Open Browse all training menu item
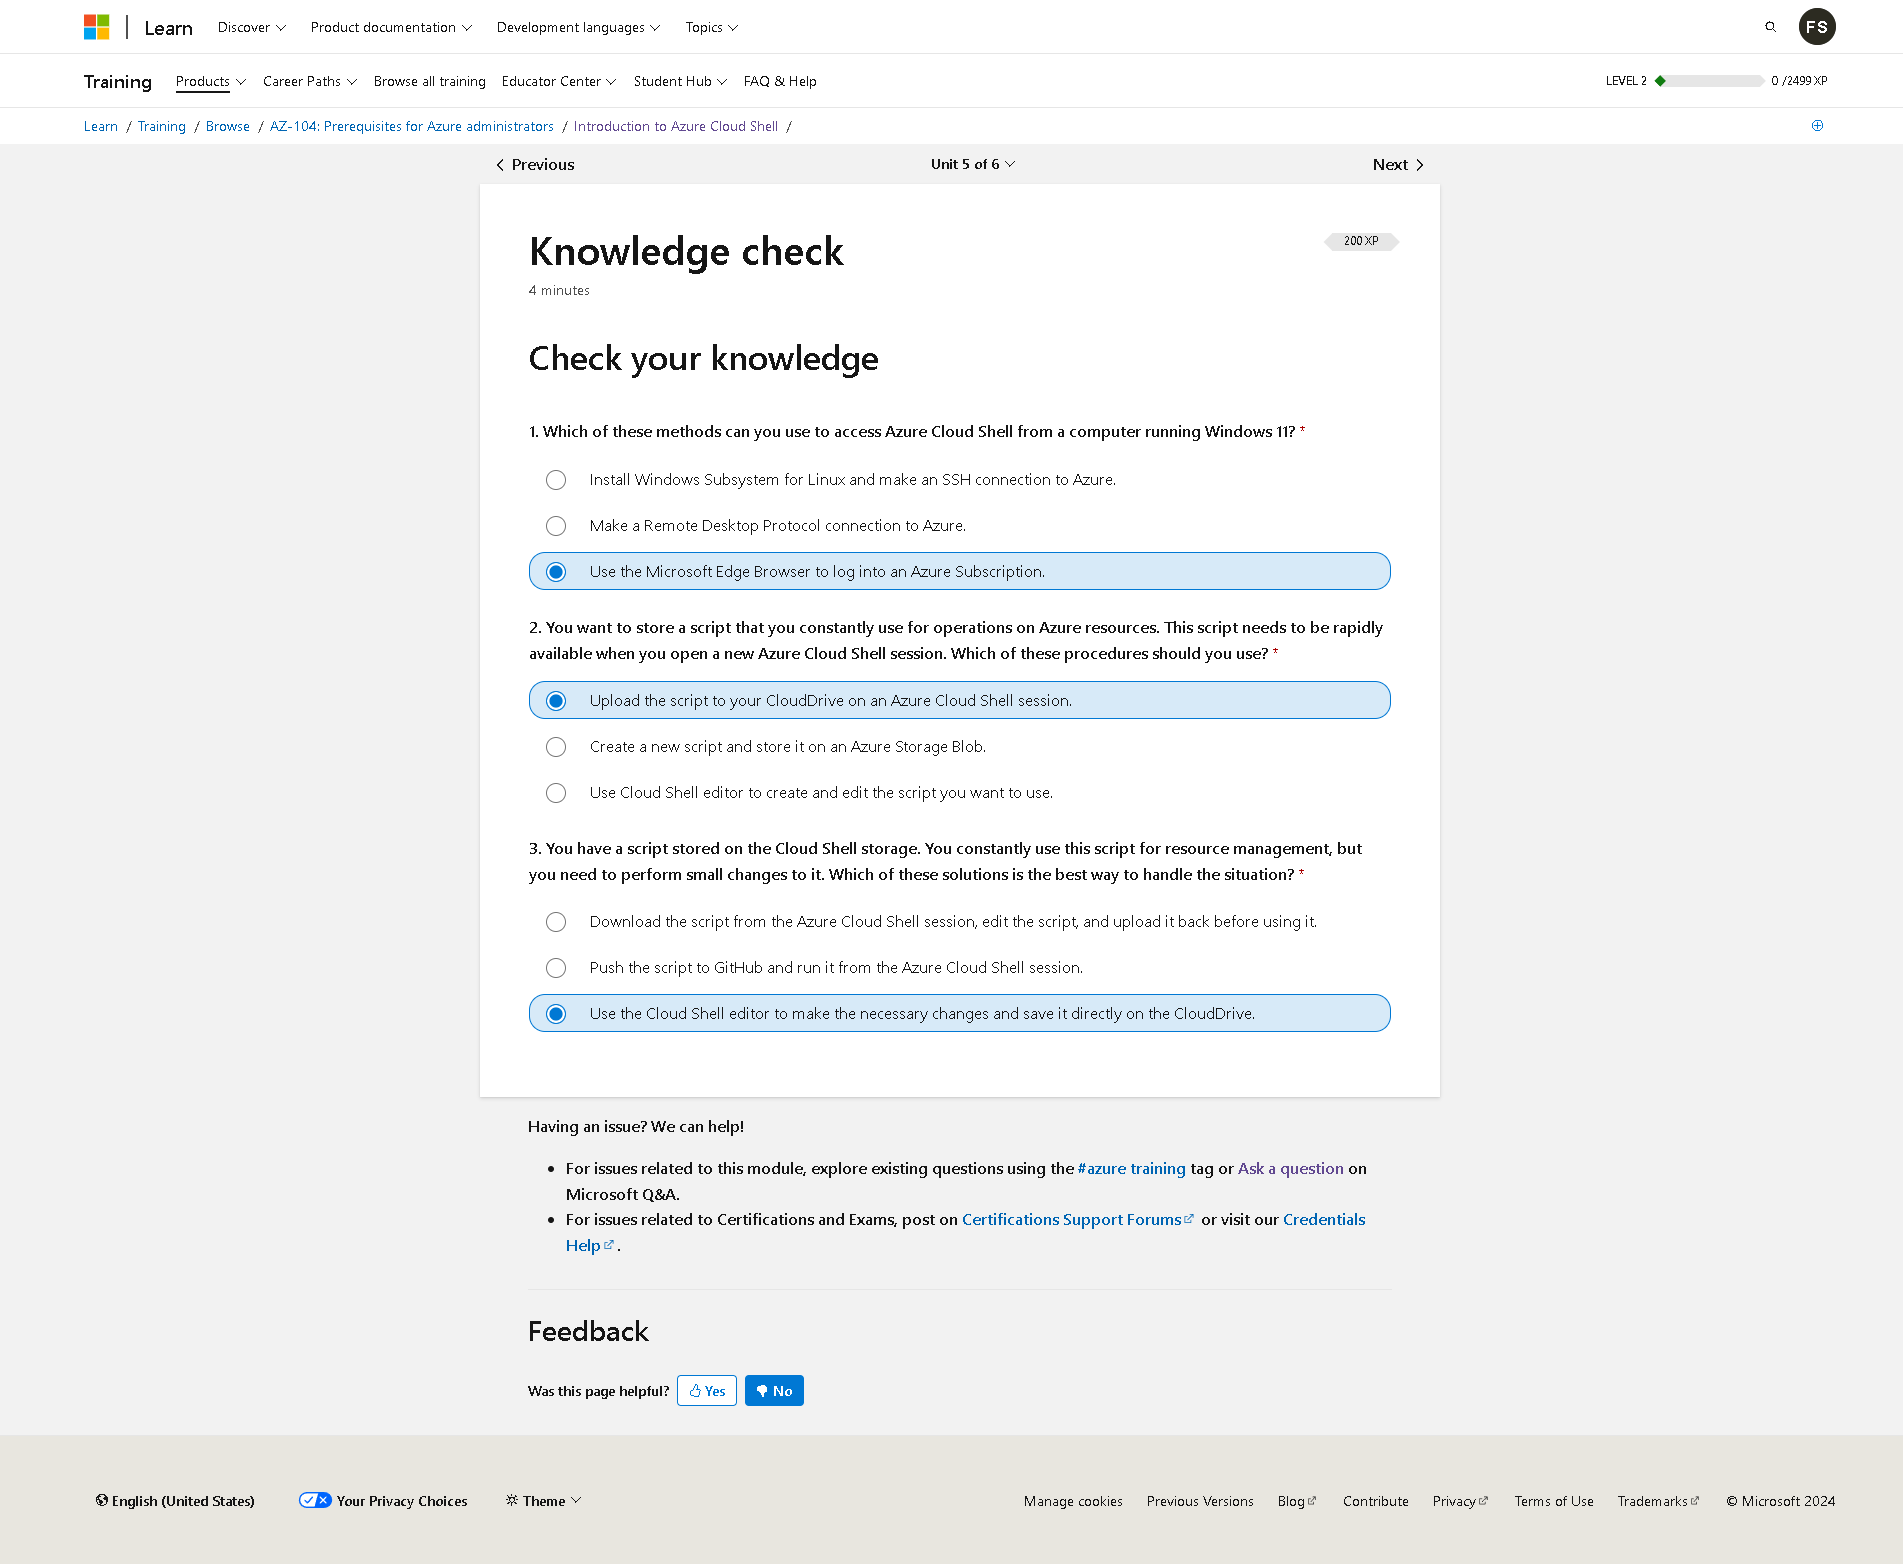The width and height of the screenshot is (1903, 1564). pos(429,81)
